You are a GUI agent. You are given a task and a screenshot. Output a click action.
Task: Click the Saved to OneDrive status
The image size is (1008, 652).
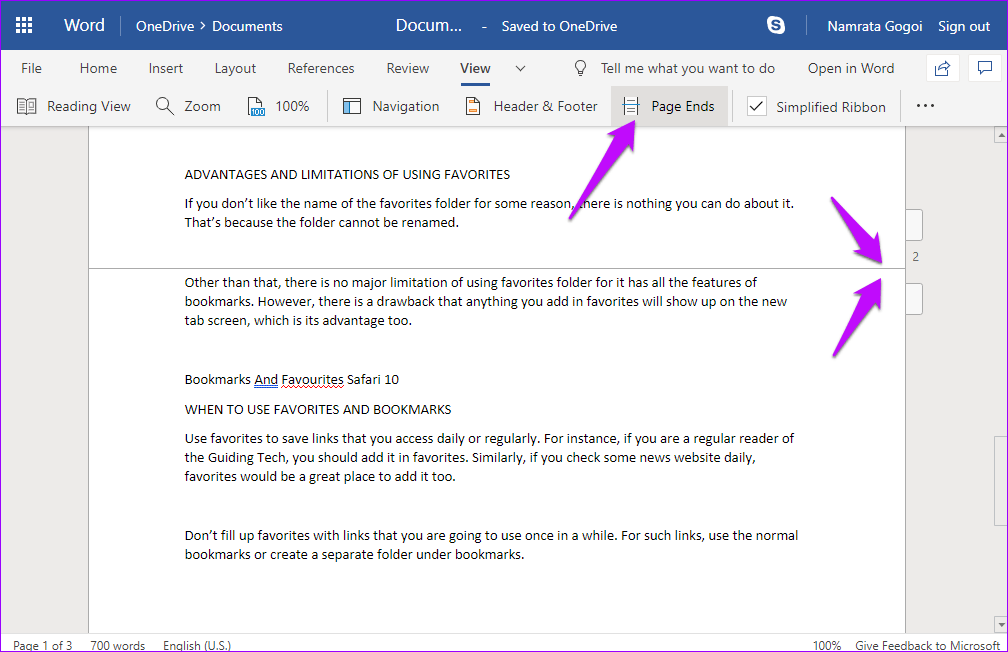click(559, 26)
